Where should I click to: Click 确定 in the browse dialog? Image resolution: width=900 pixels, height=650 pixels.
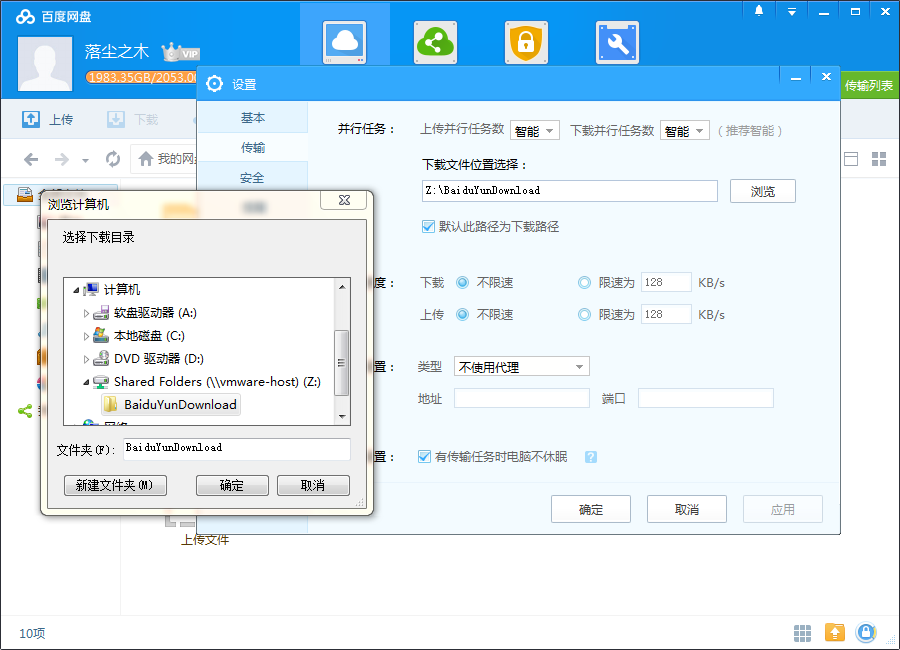(x=232, y=485)
